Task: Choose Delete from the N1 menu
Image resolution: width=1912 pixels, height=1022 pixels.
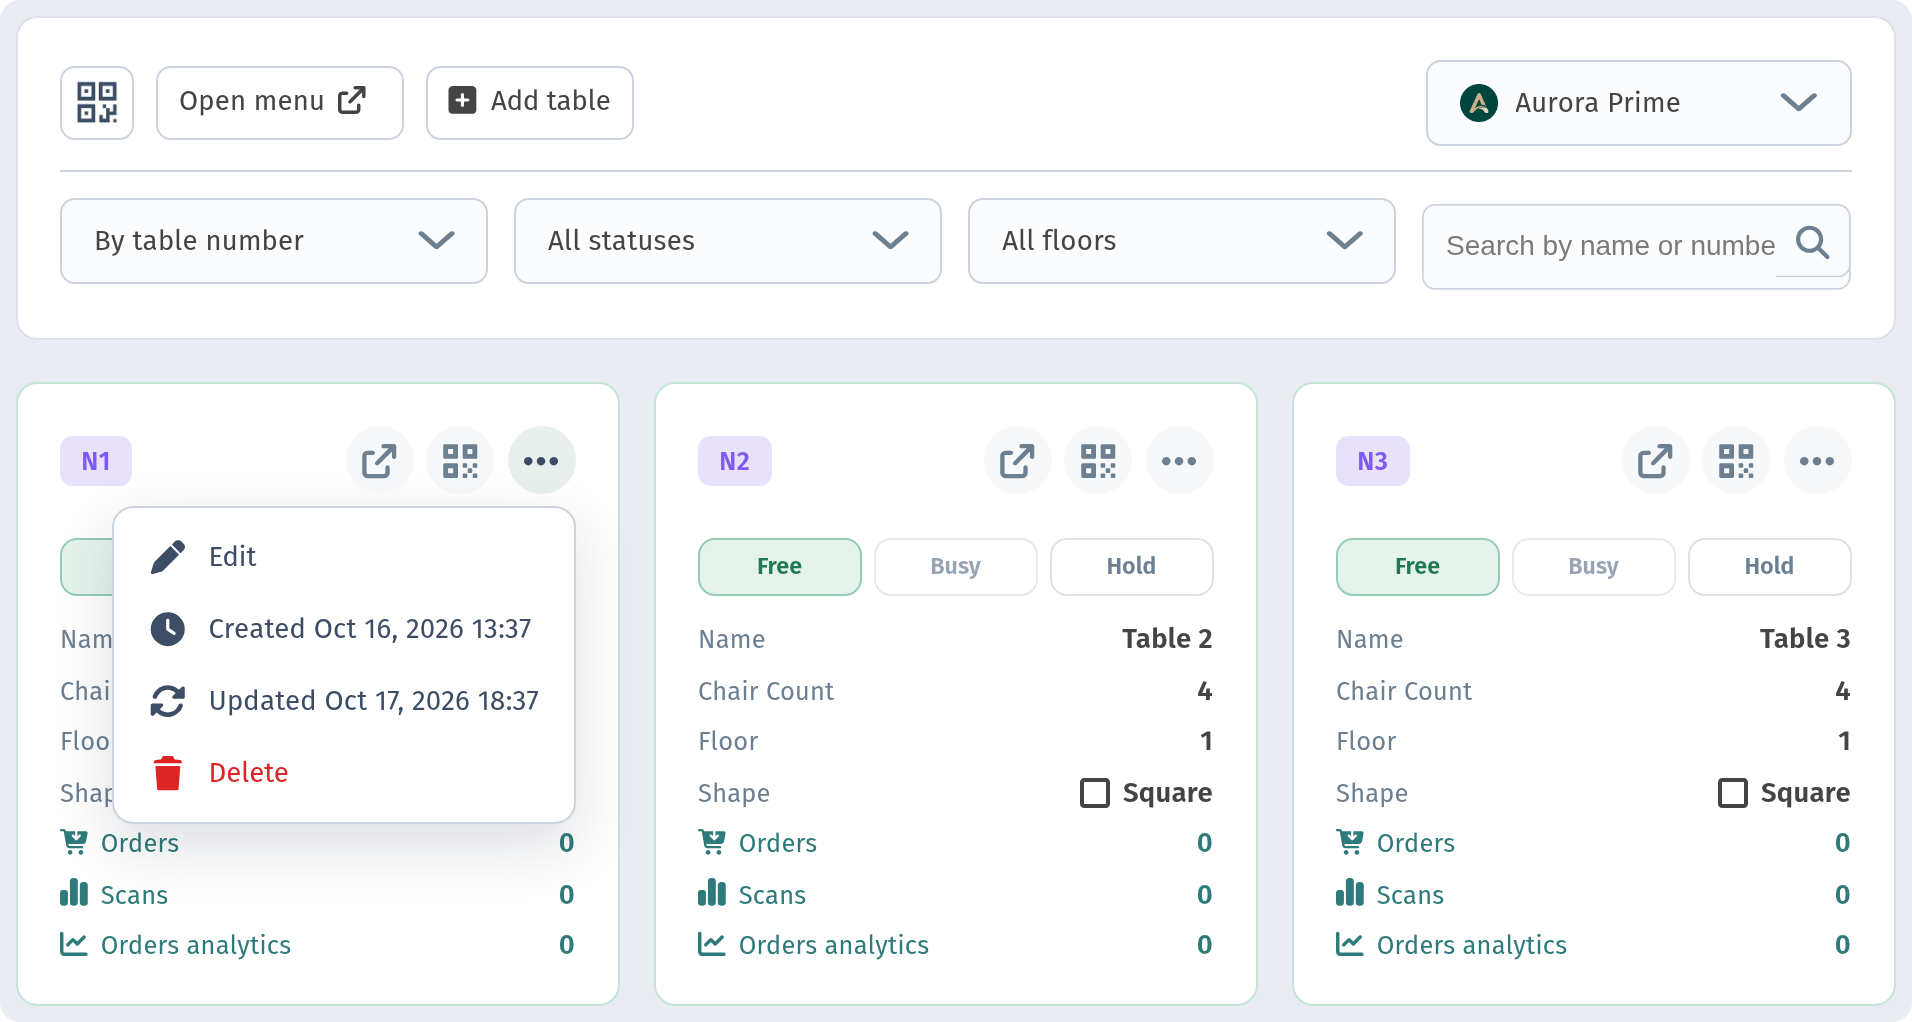Action: coord(344,773)
